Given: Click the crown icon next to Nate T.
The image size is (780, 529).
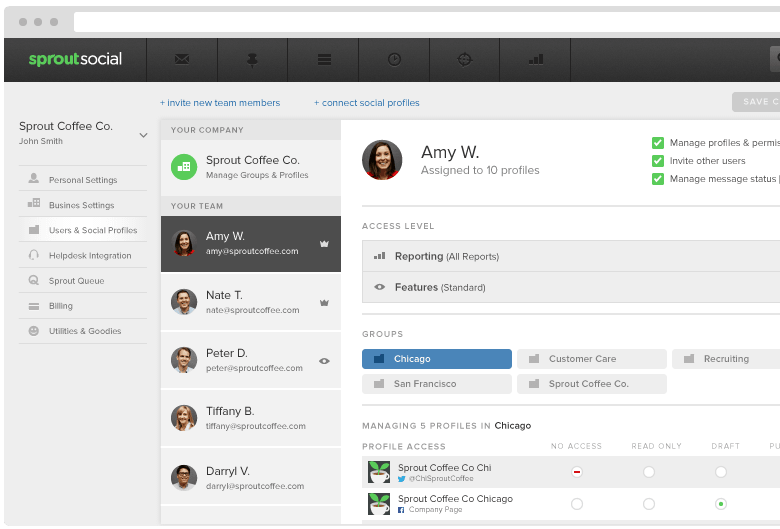Looking at the screenshot, I should tap(324, 303).
